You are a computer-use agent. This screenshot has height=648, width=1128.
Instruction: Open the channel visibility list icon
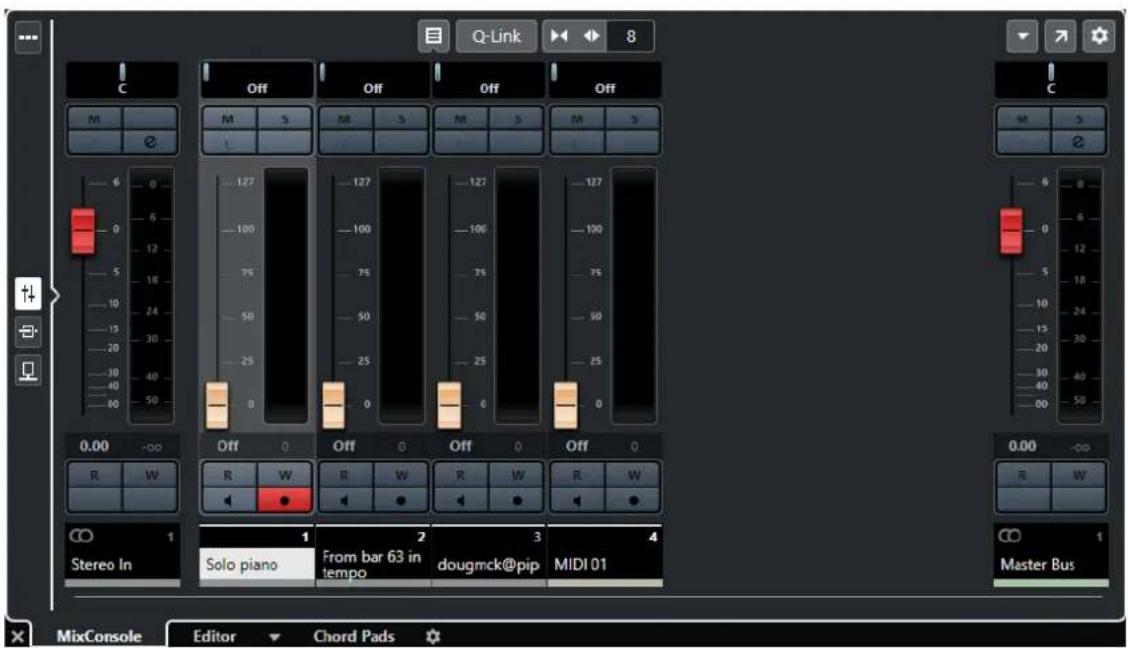click(433, 36)
